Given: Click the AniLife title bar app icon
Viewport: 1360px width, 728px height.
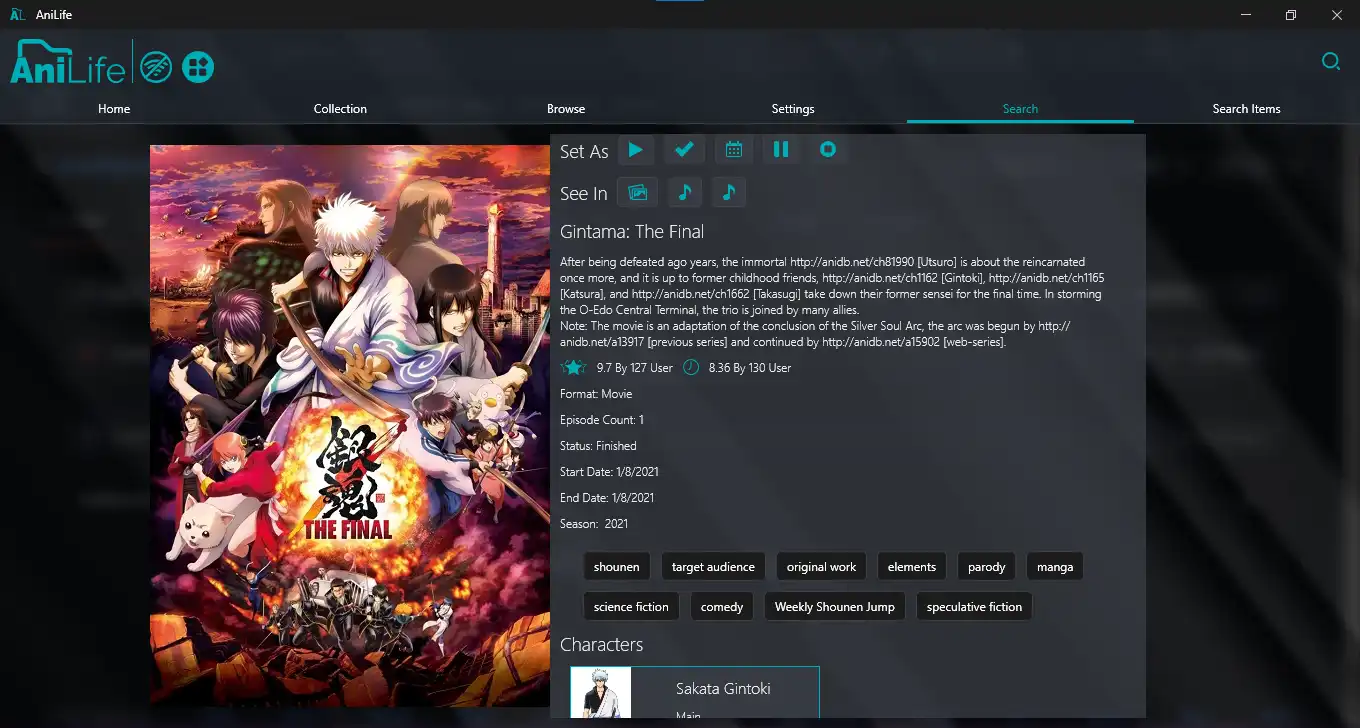Looking at the screenshot, I should [x=17, y=15].
